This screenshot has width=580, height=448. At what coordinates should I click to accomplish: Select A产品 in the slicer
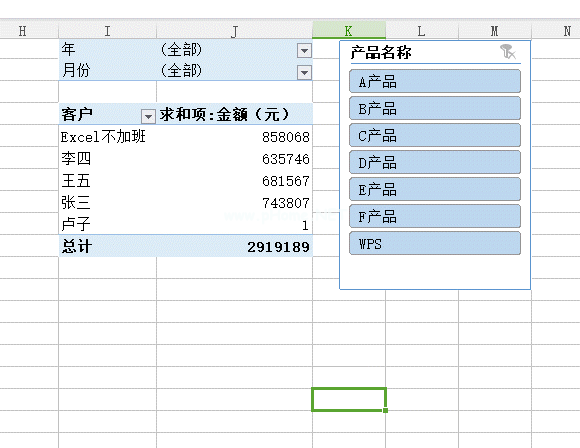(435, 81)
